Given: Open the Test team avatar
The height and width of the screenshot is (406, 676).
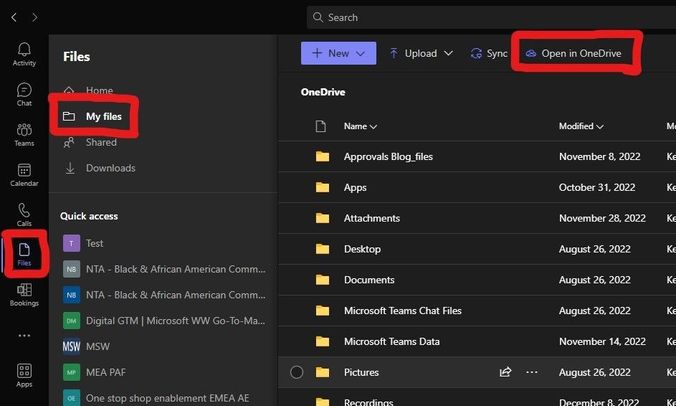Looking at the screenshot, I should 71,243.
